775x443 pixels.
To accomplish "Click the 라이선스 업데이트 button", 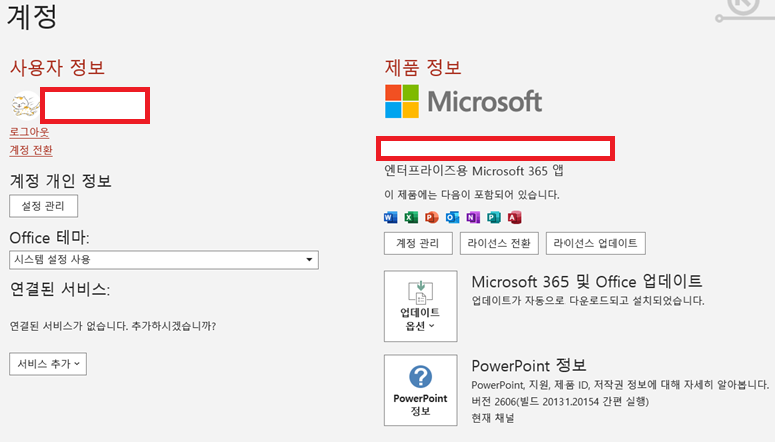I will (596, 243).
